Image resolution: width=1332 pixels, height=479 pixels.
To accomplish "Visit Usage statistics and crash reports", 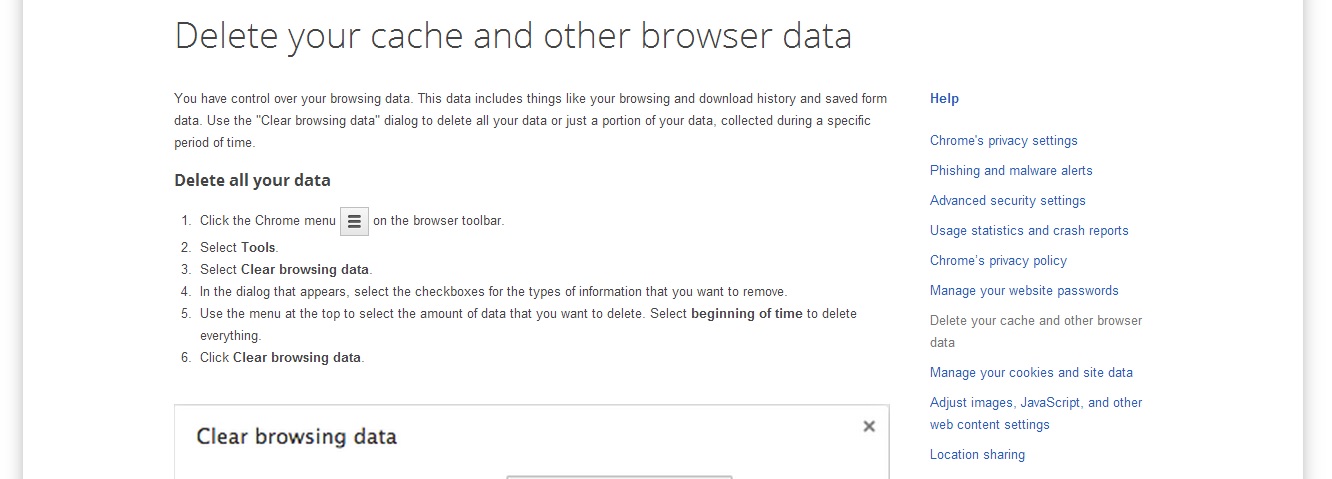I will point(1029,231).
